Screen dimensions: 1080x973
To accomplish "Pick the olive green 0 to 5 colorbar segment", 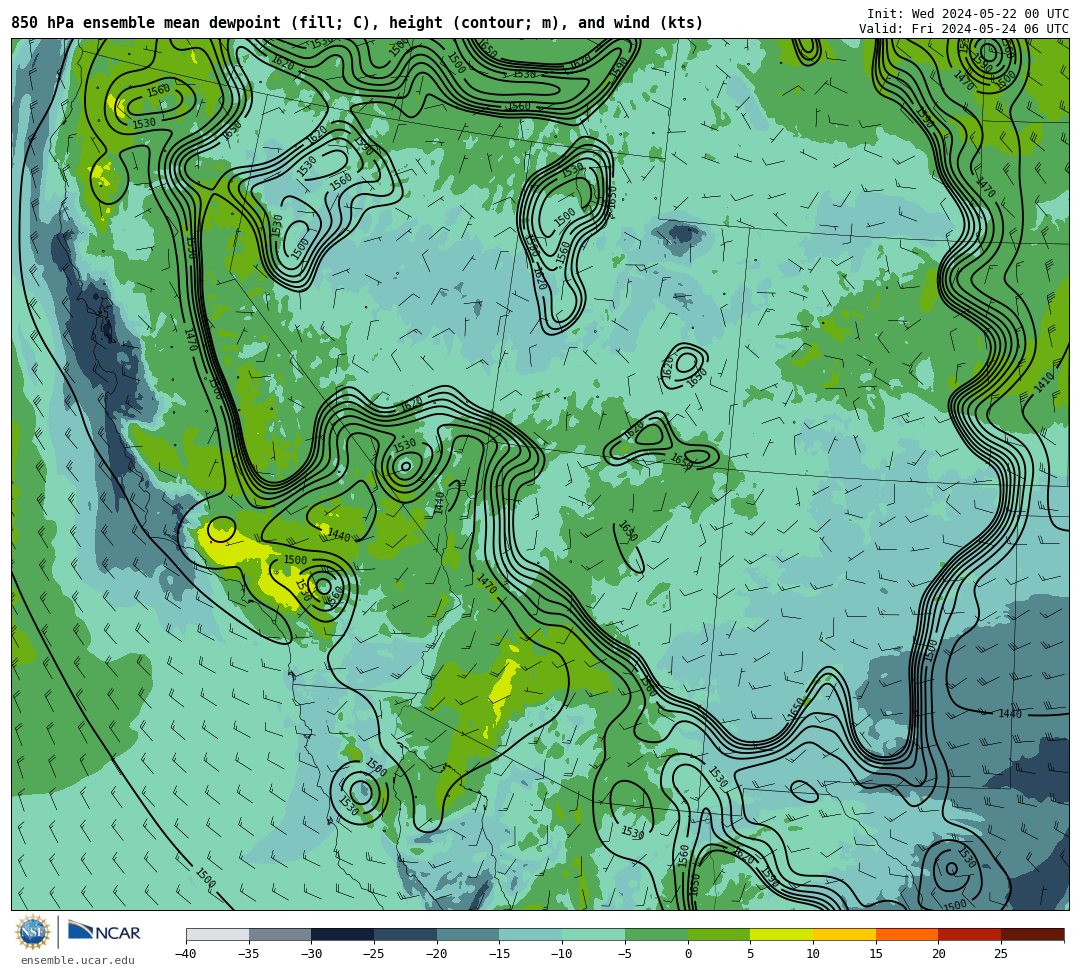I will pos(719,934).
